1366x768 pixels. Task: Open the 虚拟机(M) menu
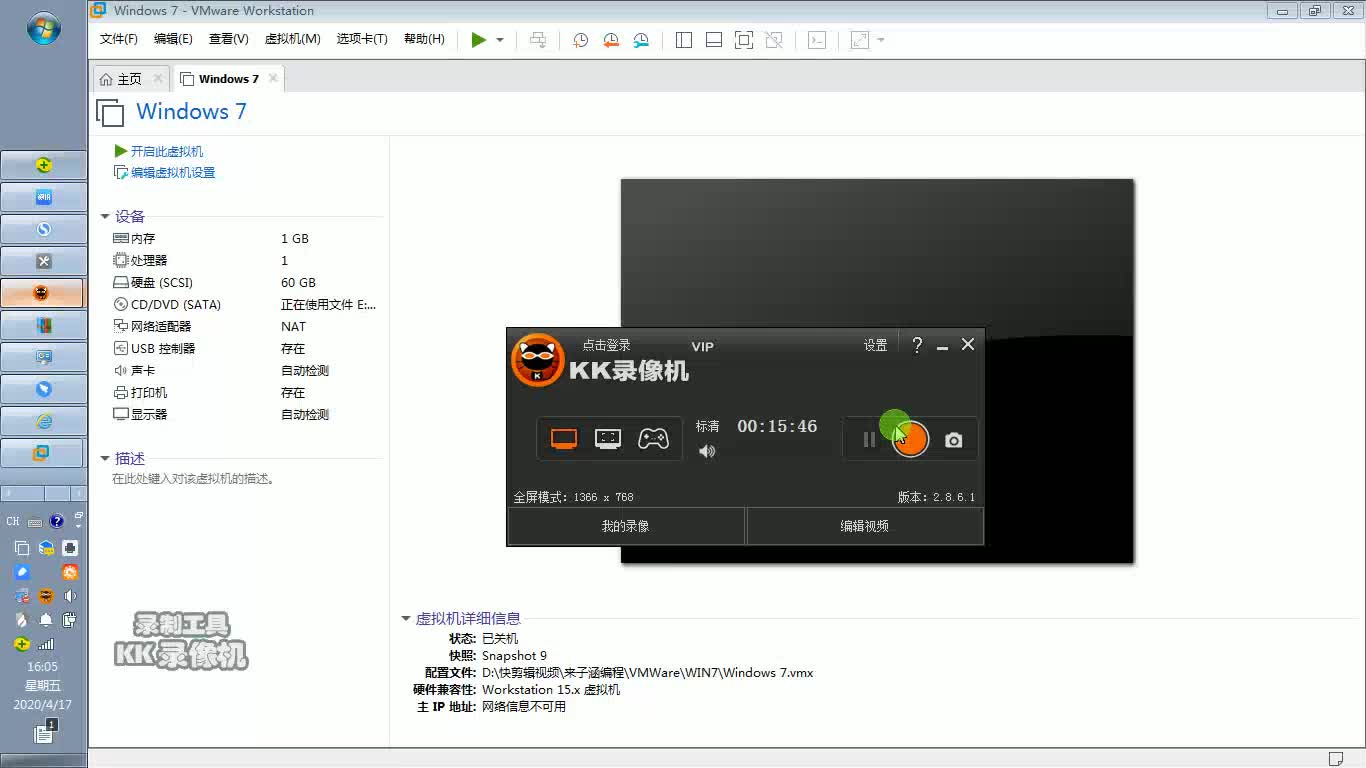(292, 39)
